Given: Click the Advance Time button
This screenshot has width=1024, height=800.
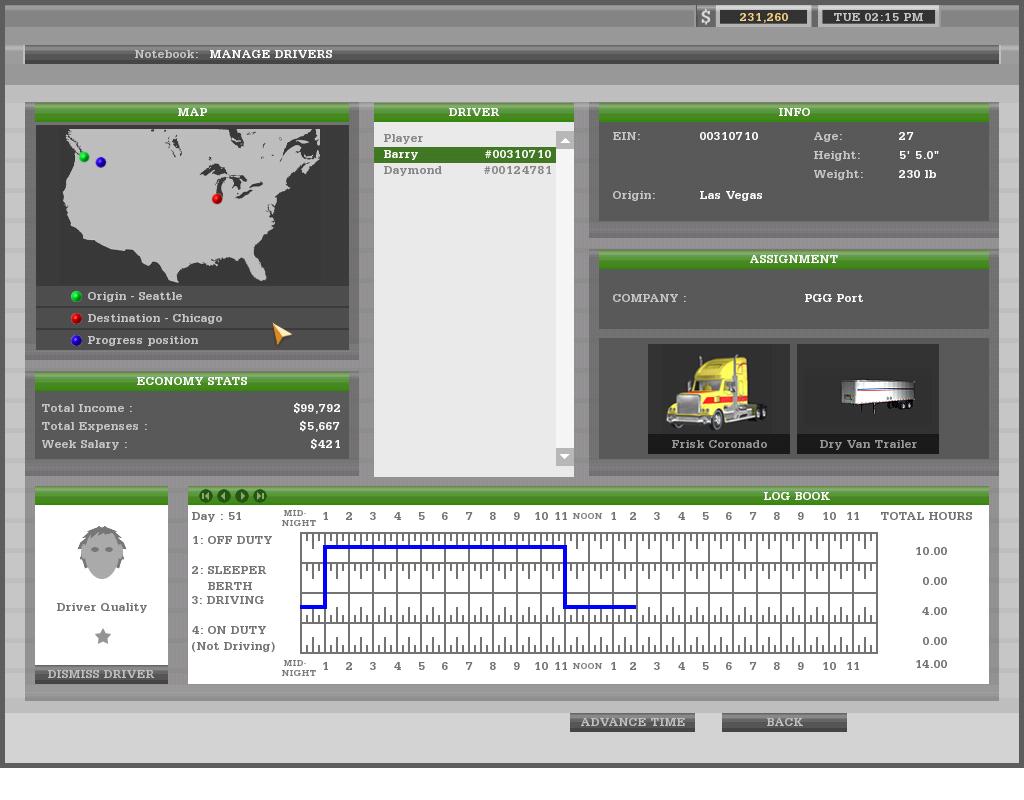Looking at the screenshot, I should coord(632,722).
